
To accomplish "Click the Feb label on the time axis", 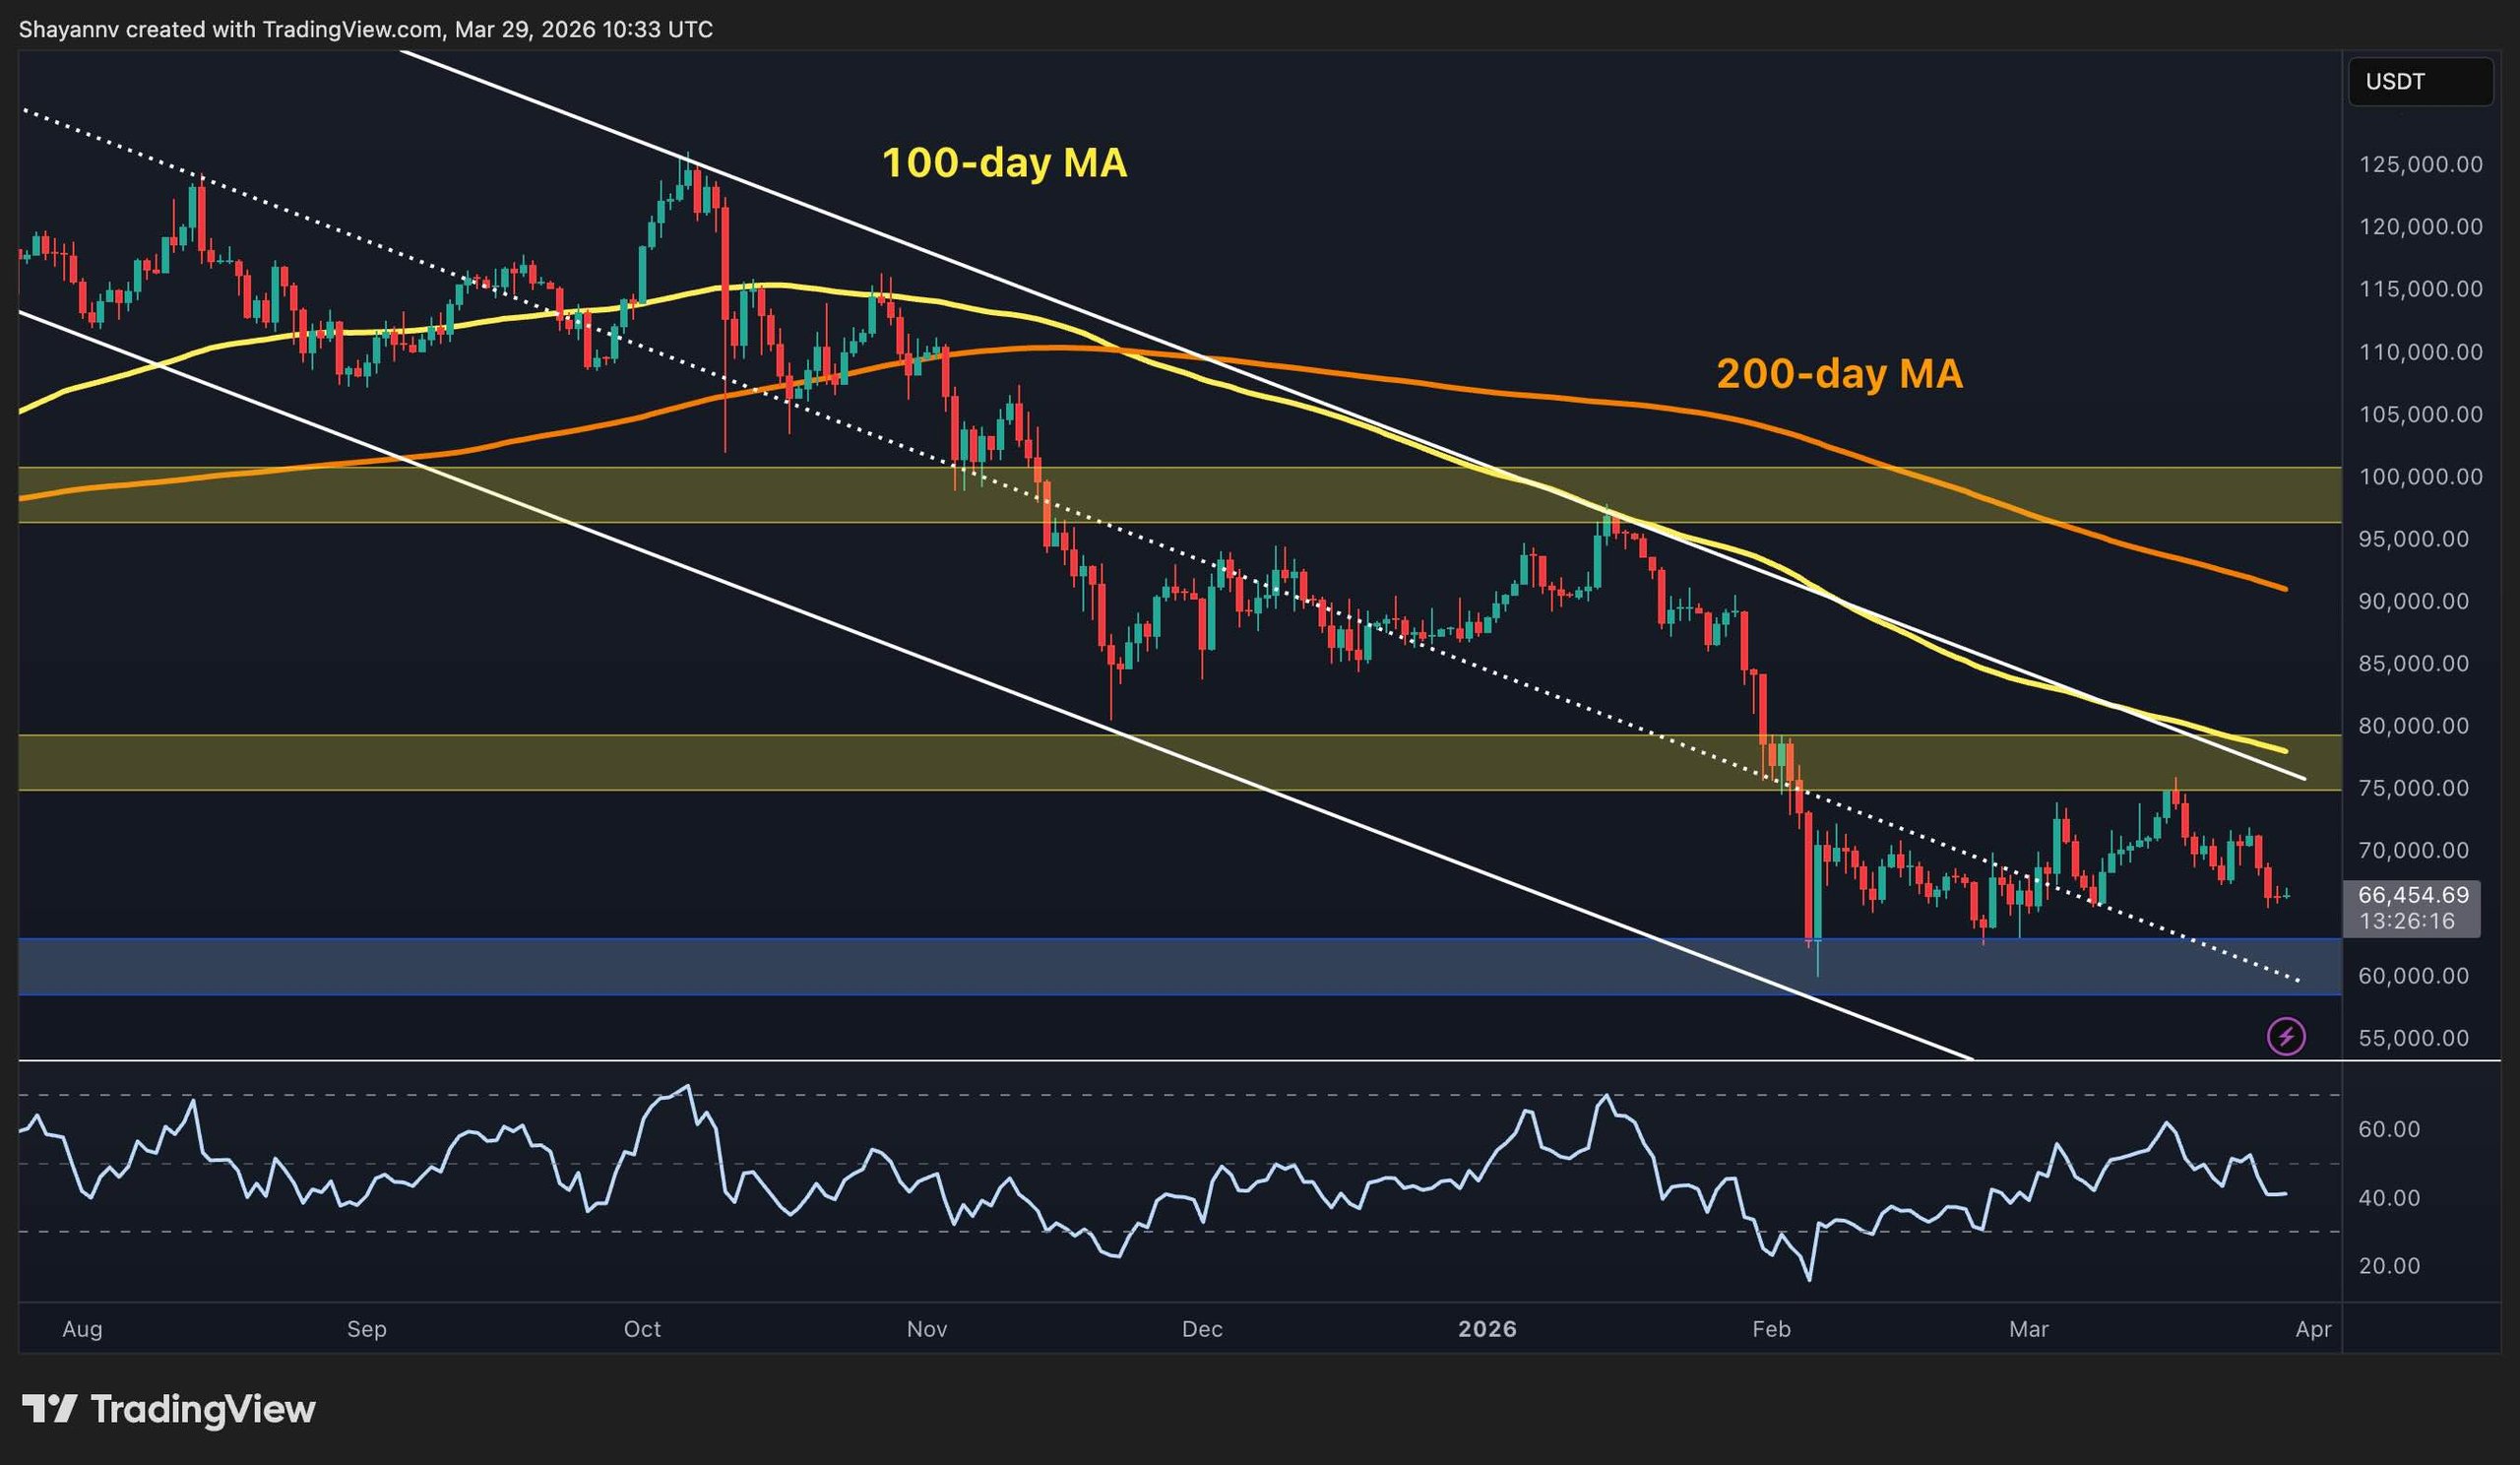I will click(1771, 1330).
